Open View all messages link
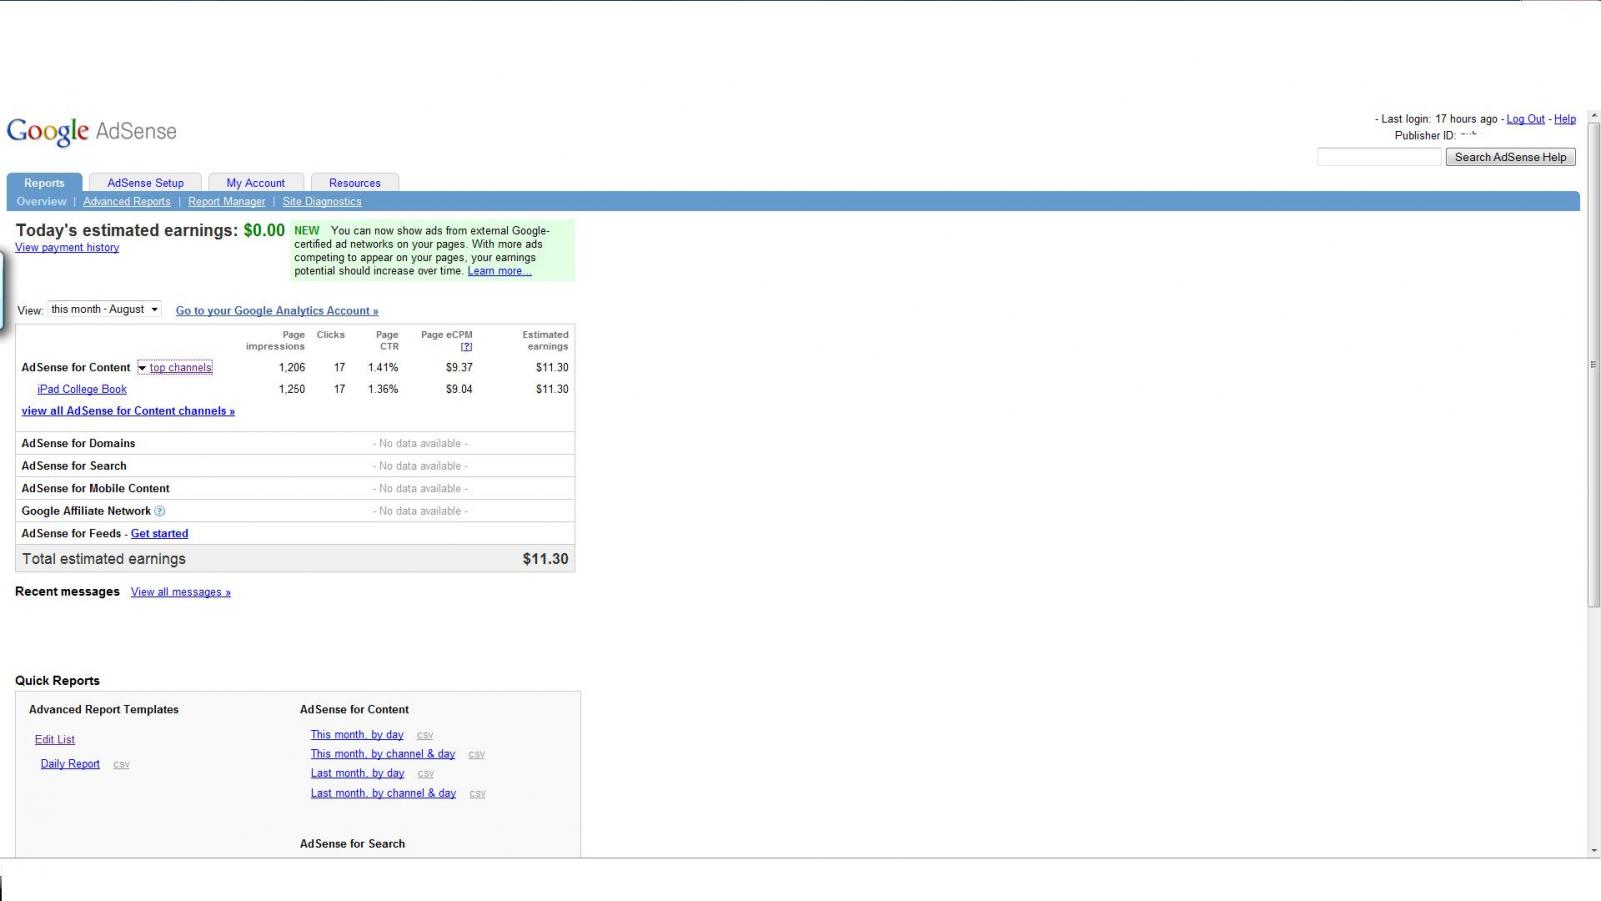This screenshot has height=901, width=1601. (181, 592)
